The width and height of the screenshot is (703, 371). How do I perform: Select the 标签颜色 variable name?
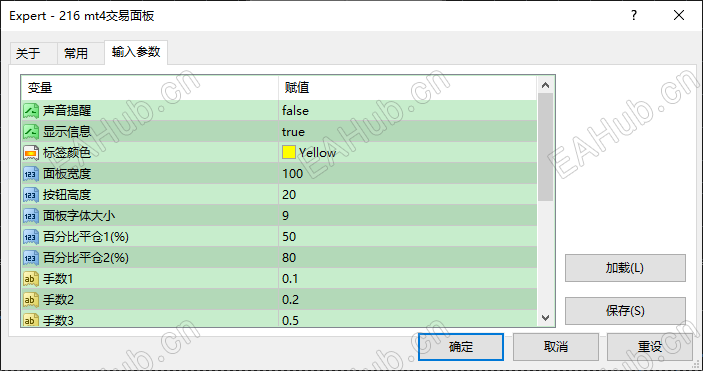click(67, 153)
